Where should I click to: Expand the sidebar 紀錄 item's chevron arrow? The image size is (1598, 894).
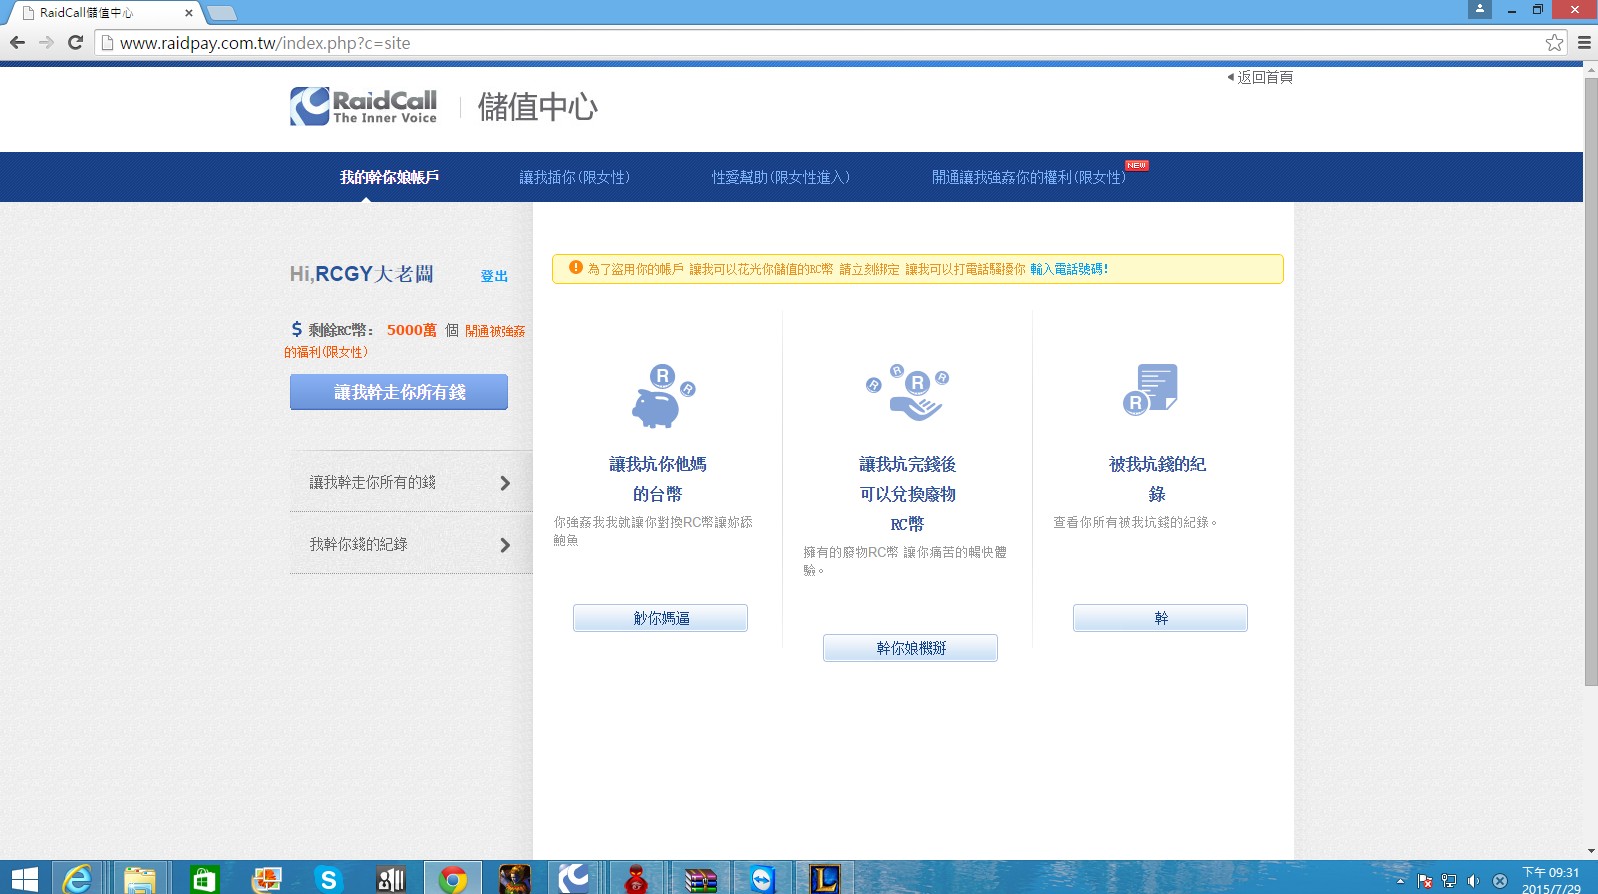505,545
